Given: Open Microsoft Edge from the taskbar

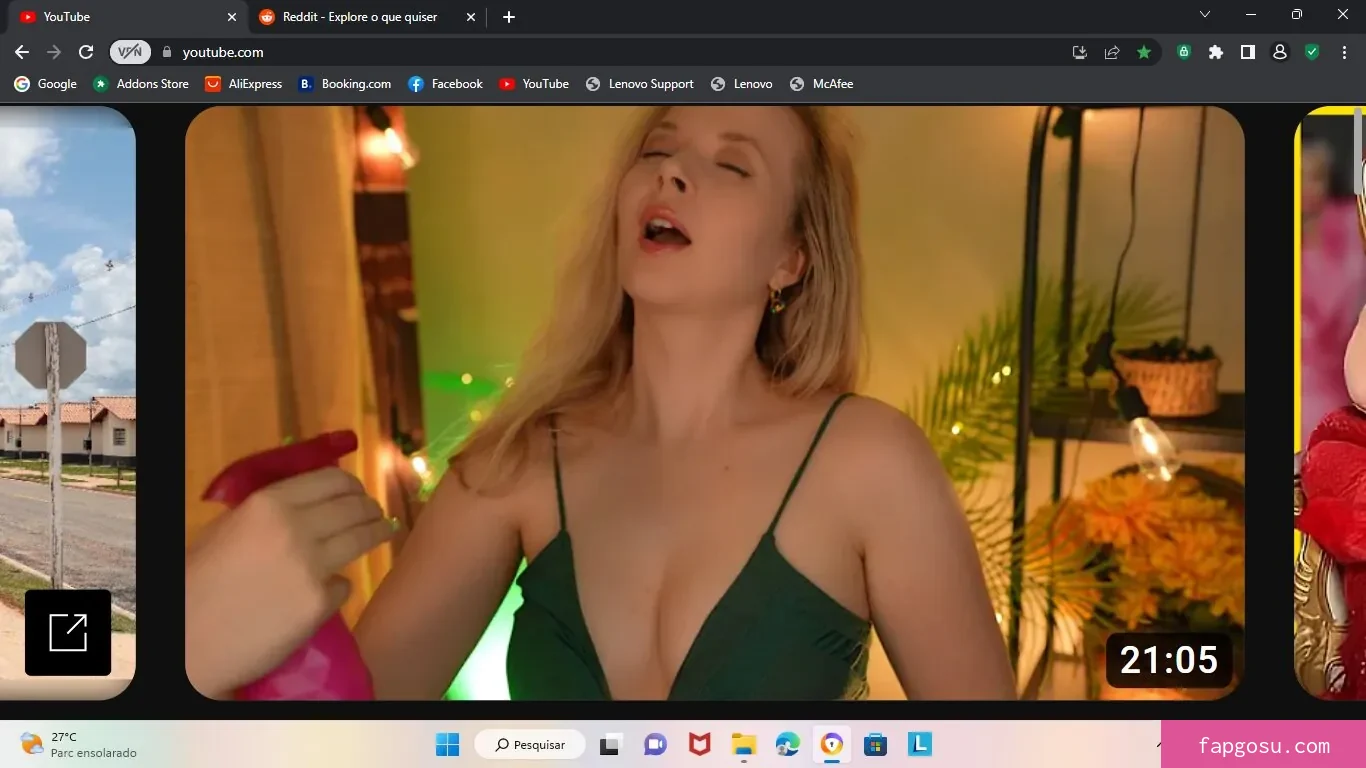Looking at the screenshot, I should tap(788, 744).
